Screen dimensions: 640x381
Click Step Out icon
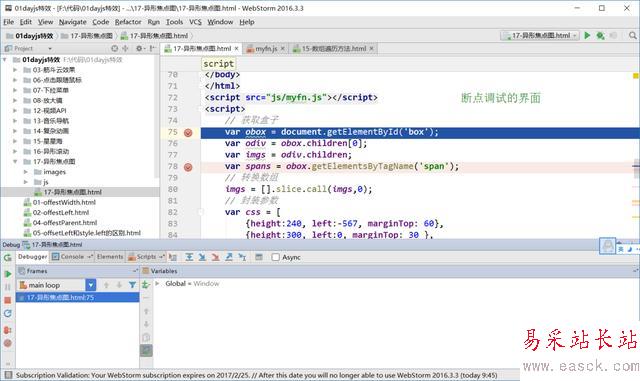229,257
